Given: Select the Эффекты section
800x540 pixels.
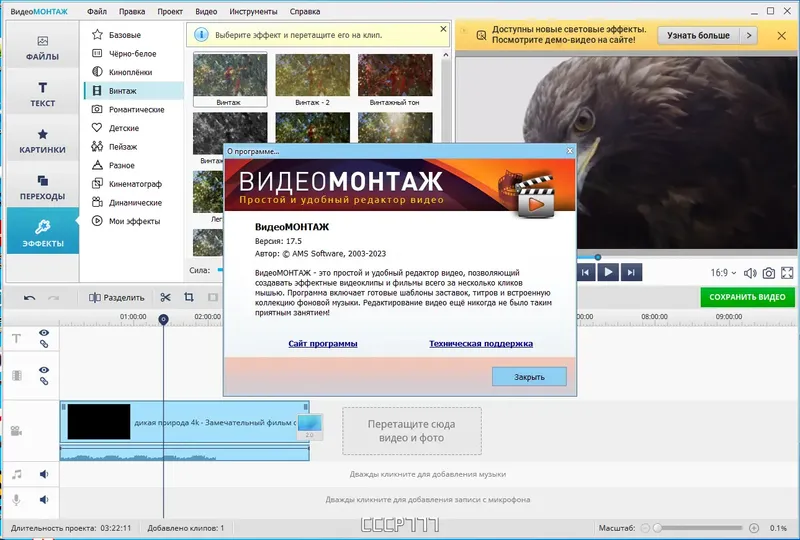Looking at the screenshot, I should click(x=42, y=231).
